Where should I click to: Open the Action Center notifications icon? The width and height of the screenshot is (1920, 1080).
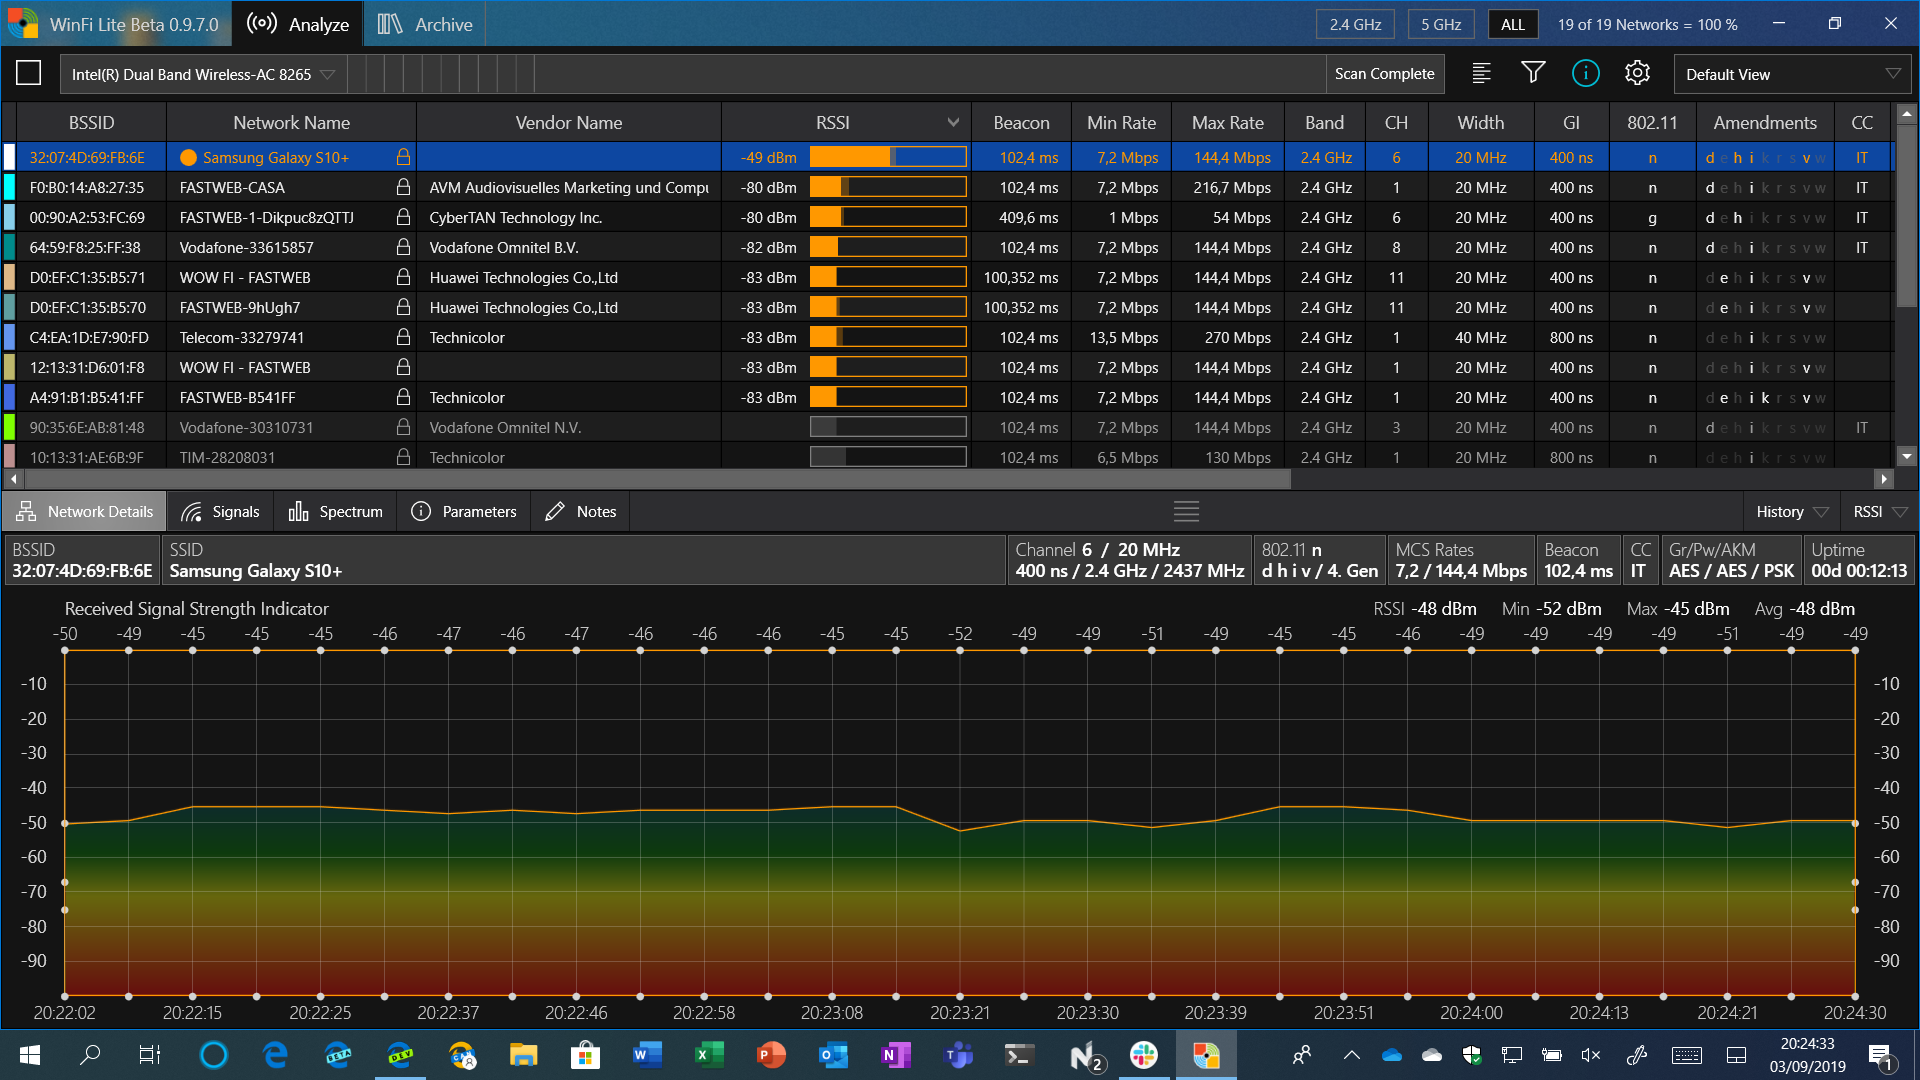tap(1880, 1056)
